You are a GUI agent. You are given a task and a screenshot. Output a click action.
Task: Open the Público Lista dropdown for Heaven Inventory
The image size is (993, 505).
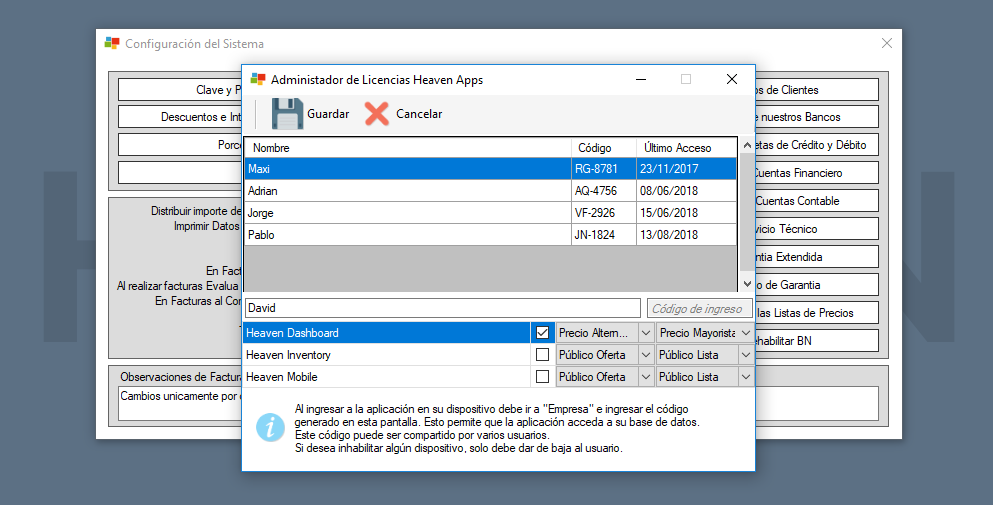tap(705, 355)
